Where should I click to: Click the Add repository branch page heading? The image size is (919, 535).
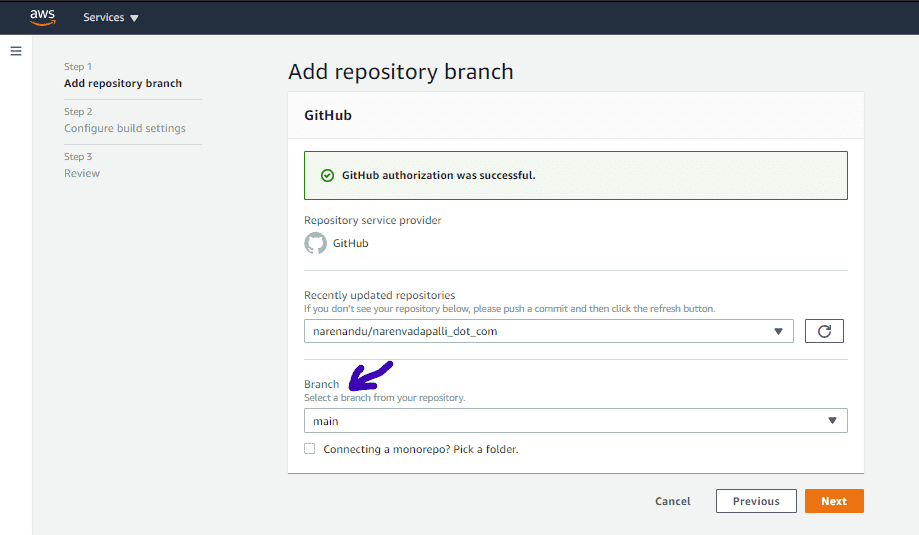(x=401, y=71)
